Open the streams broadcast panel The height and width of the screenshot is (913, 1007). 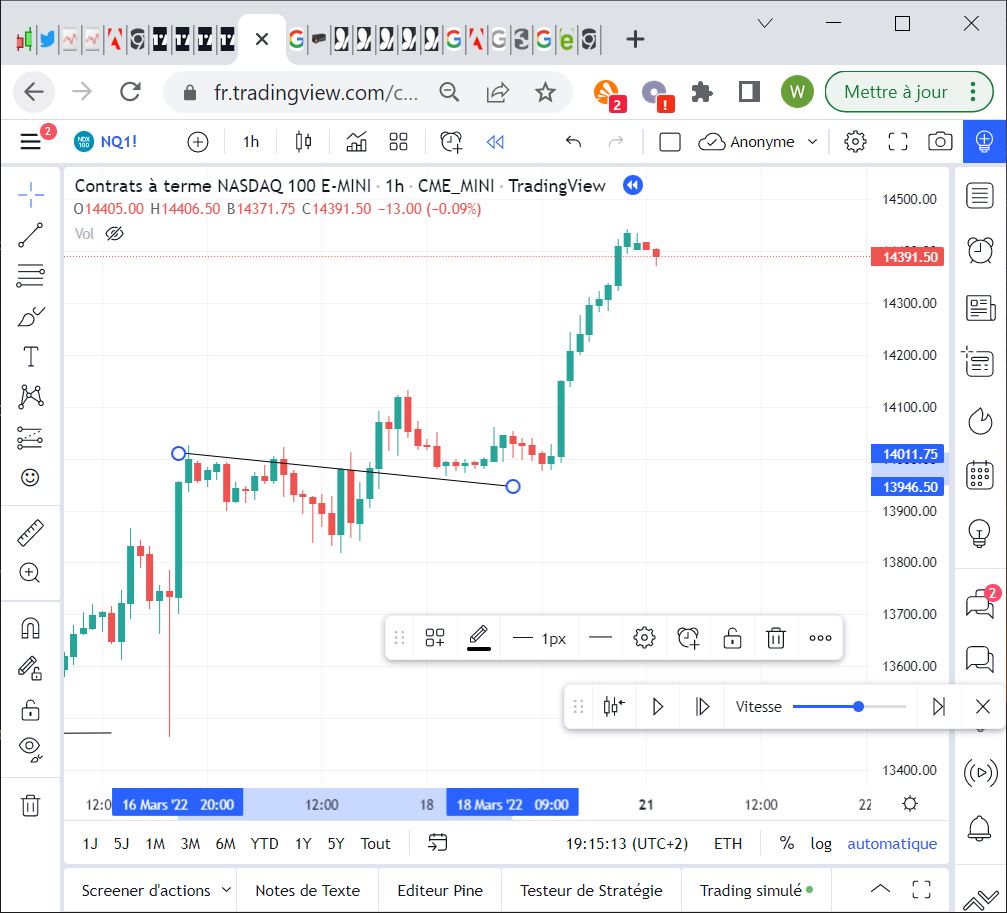click(981, 772)
